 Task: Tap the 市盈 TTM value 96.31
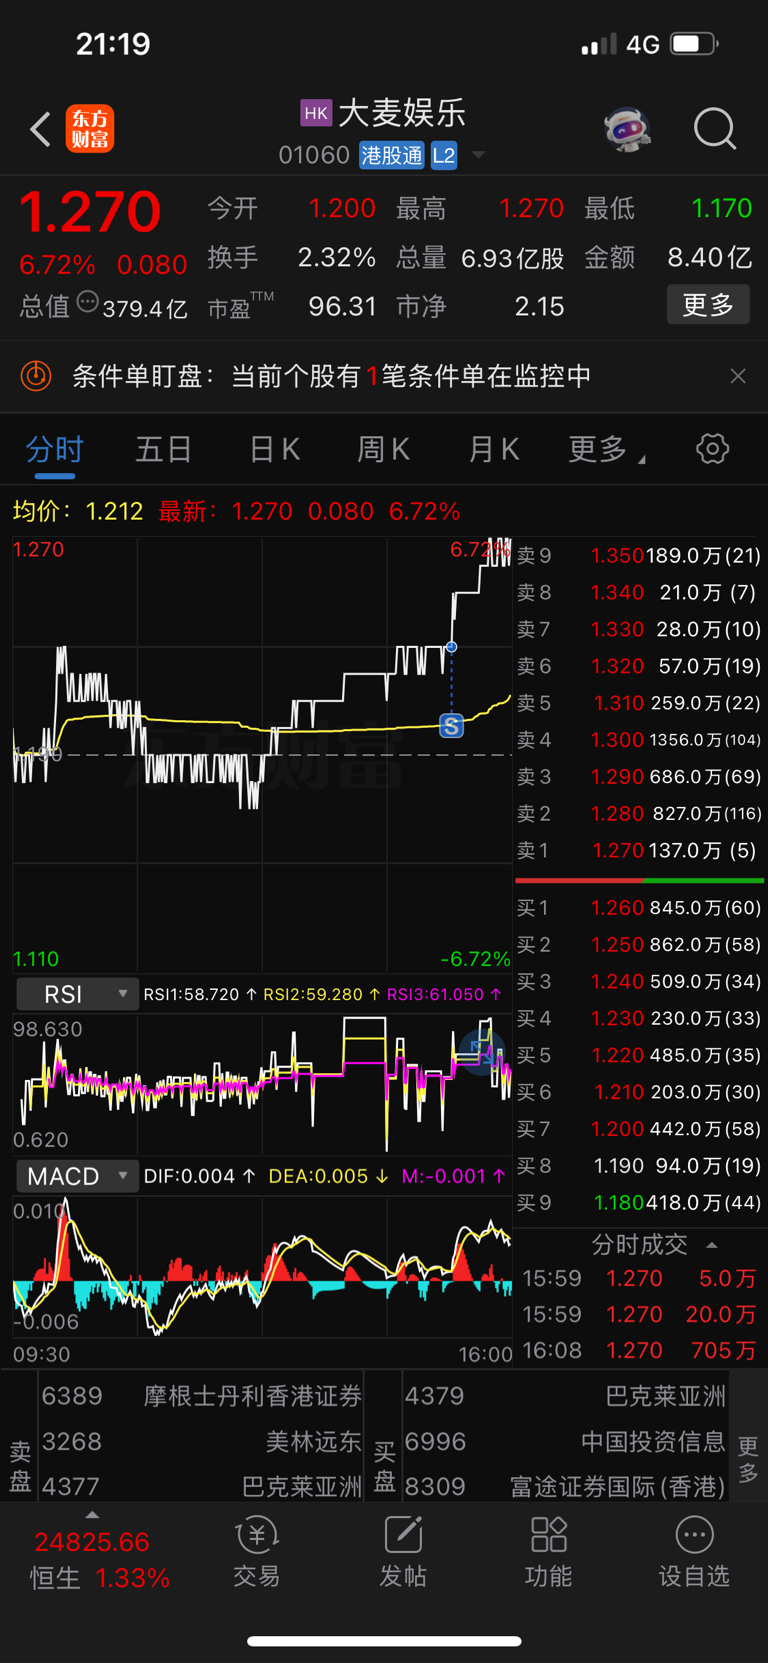click(x=342, y=306)
